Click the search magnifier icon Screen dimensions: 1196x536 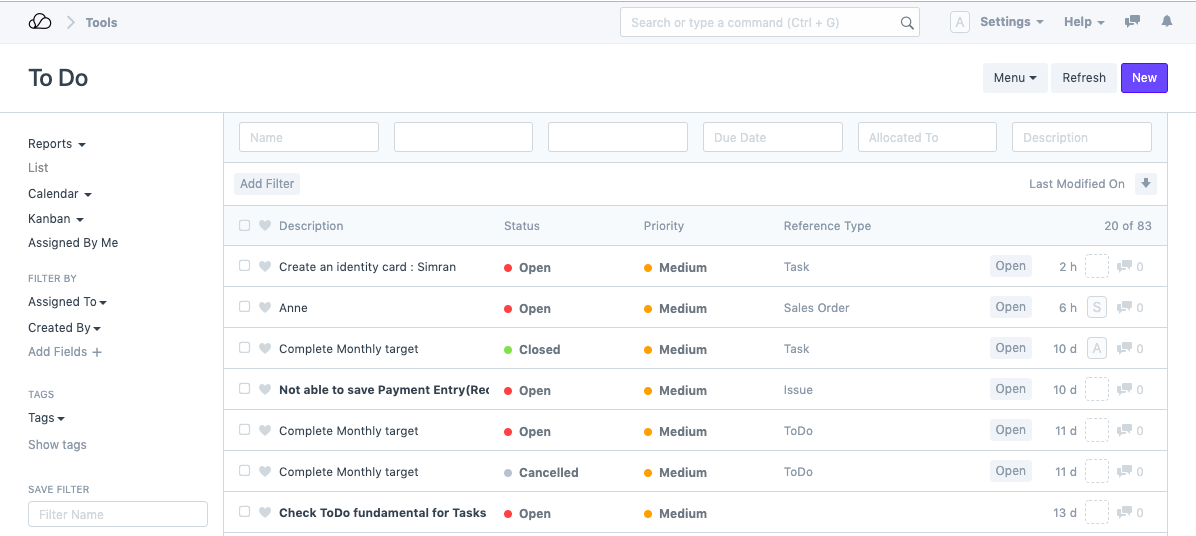(907, 23)
